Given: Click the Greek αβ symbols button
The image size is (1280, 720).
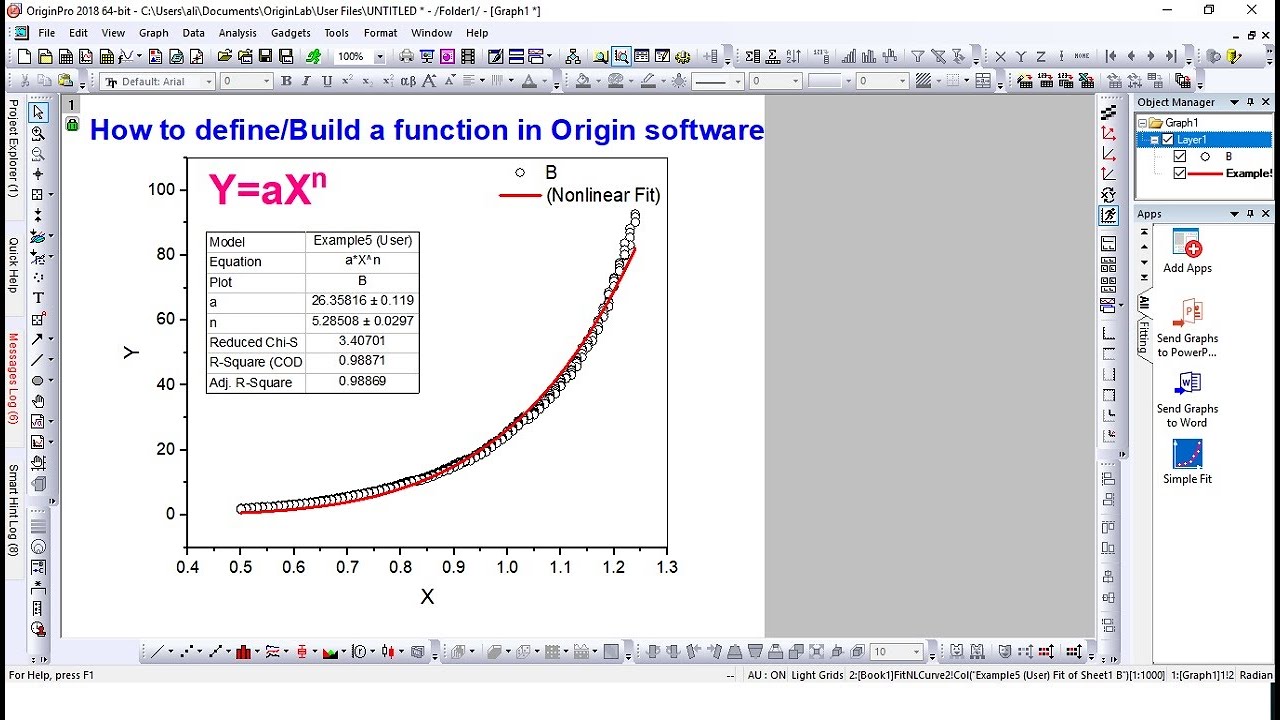Looking at the screenshot, I should [x=408, y=81].
